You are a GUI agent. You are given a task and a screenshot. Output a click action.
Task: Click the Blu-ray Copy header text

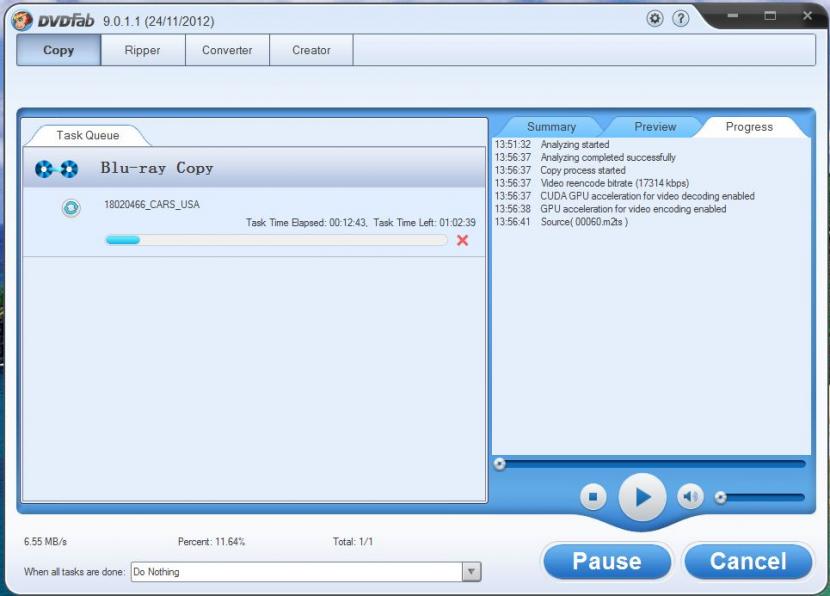coord(157,168)
